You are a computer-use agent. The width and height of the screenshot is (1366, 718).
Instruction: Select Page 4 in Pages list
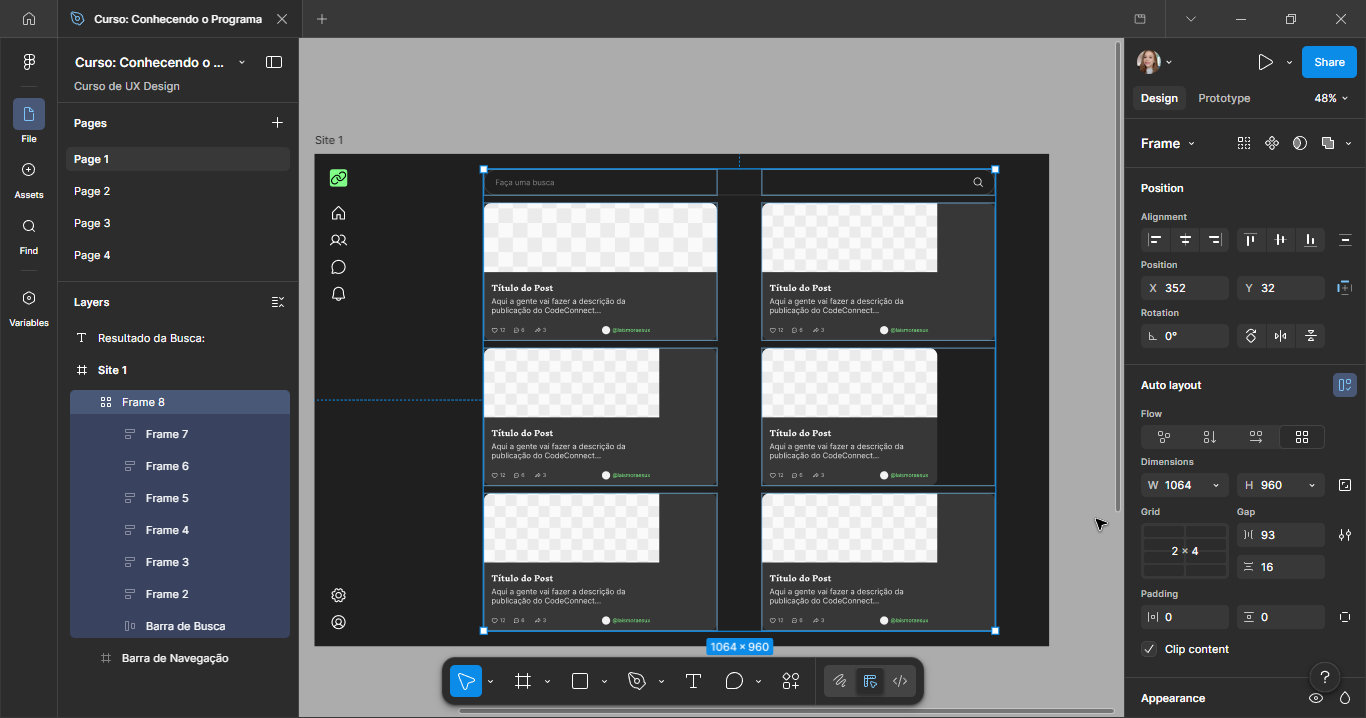pos(178,255)
